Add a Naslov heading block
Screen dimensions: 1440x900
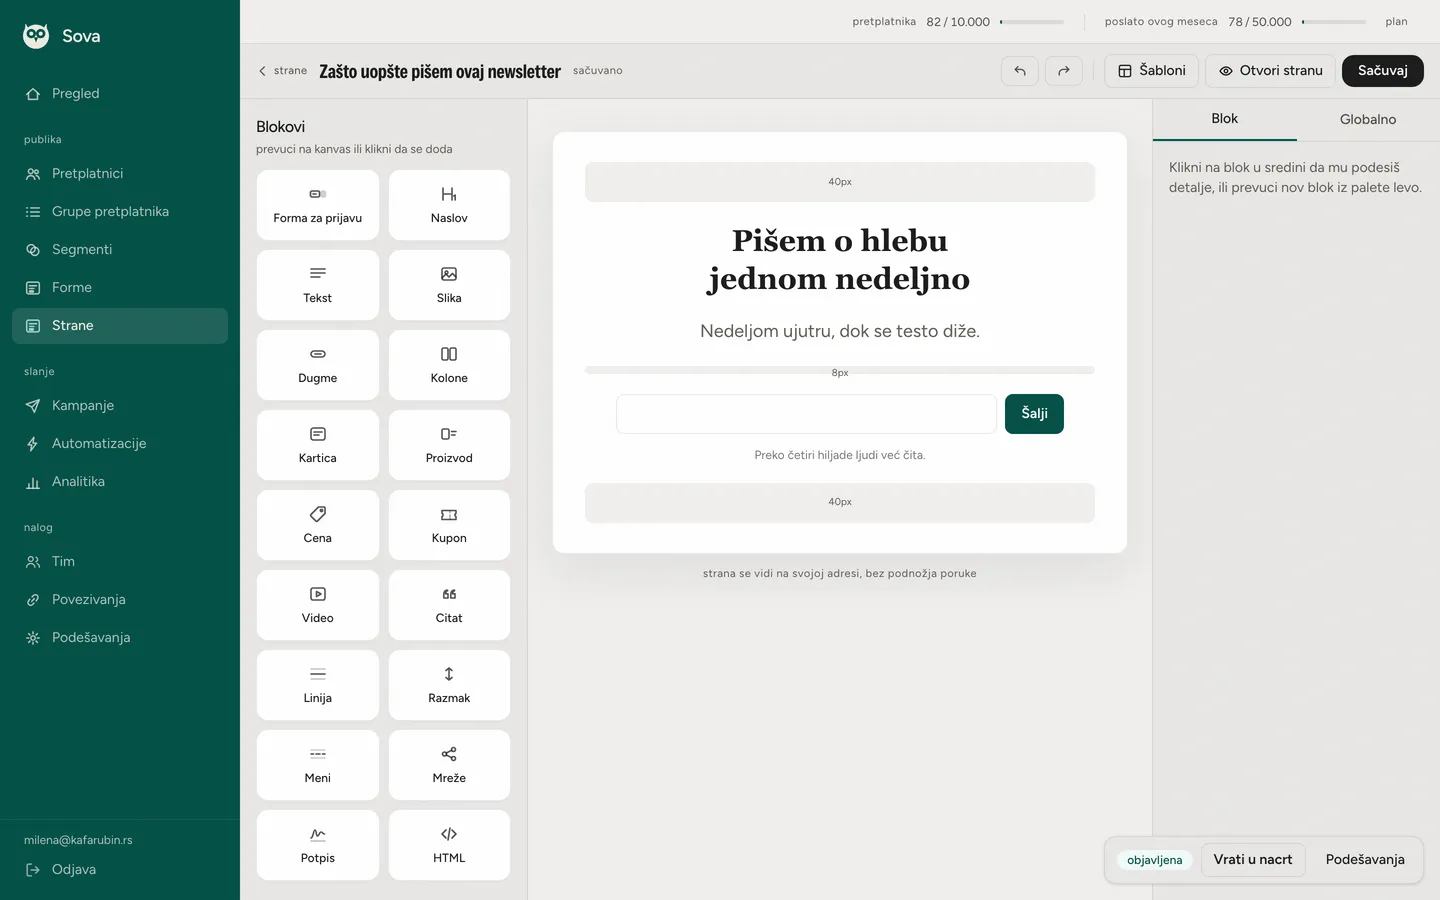click(449, 205)
